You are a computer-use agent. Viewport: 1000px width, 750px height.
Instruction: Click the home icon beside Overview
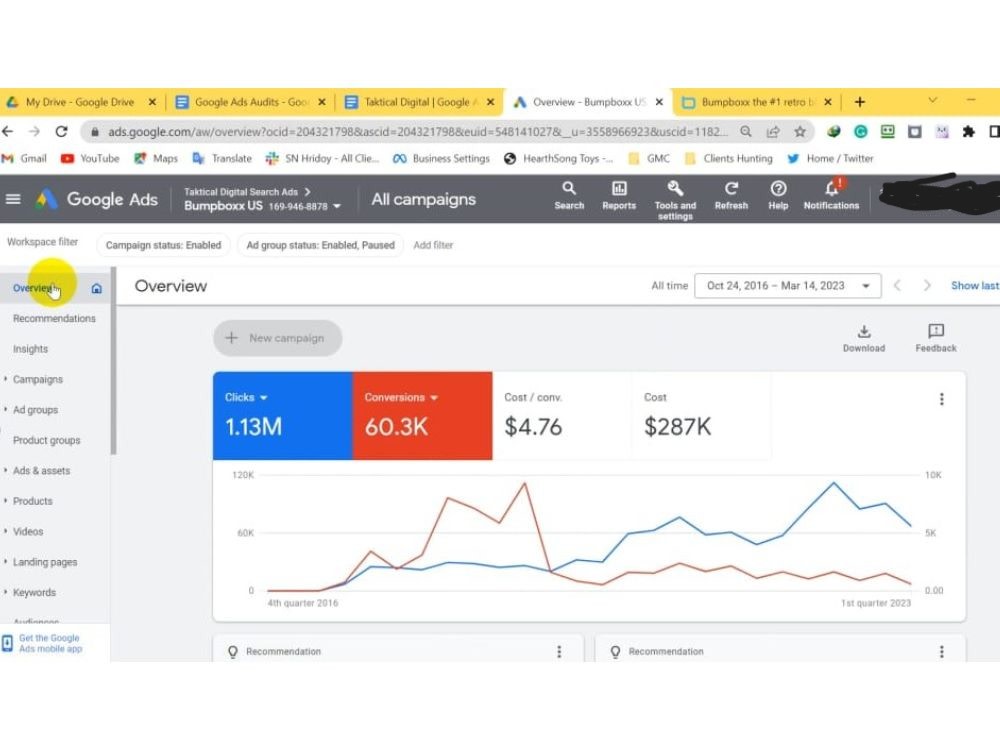[96, 288]
